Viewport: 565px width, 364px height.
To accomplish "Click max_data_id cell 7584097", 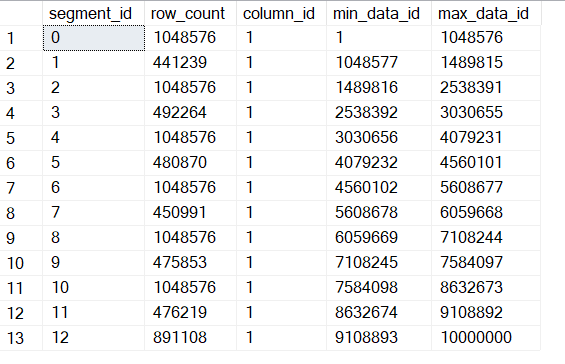I will click(x=486, y=263).
